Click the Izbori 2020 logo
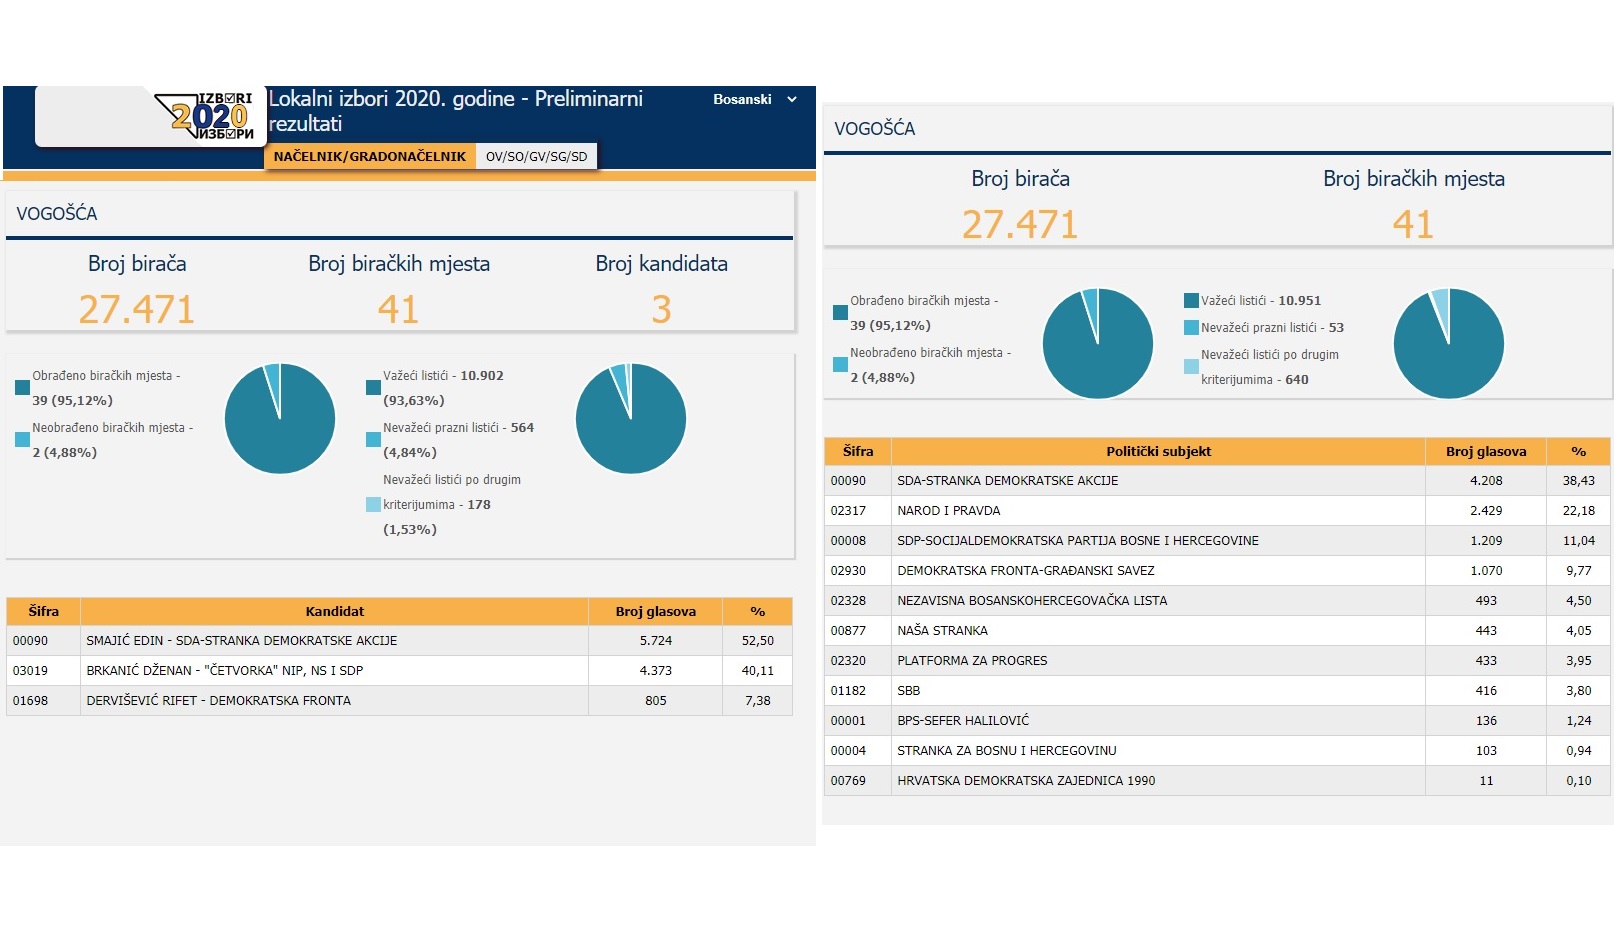Image resolution: width=1614 pixels, height=940 pixels. (x=210, y=117)
